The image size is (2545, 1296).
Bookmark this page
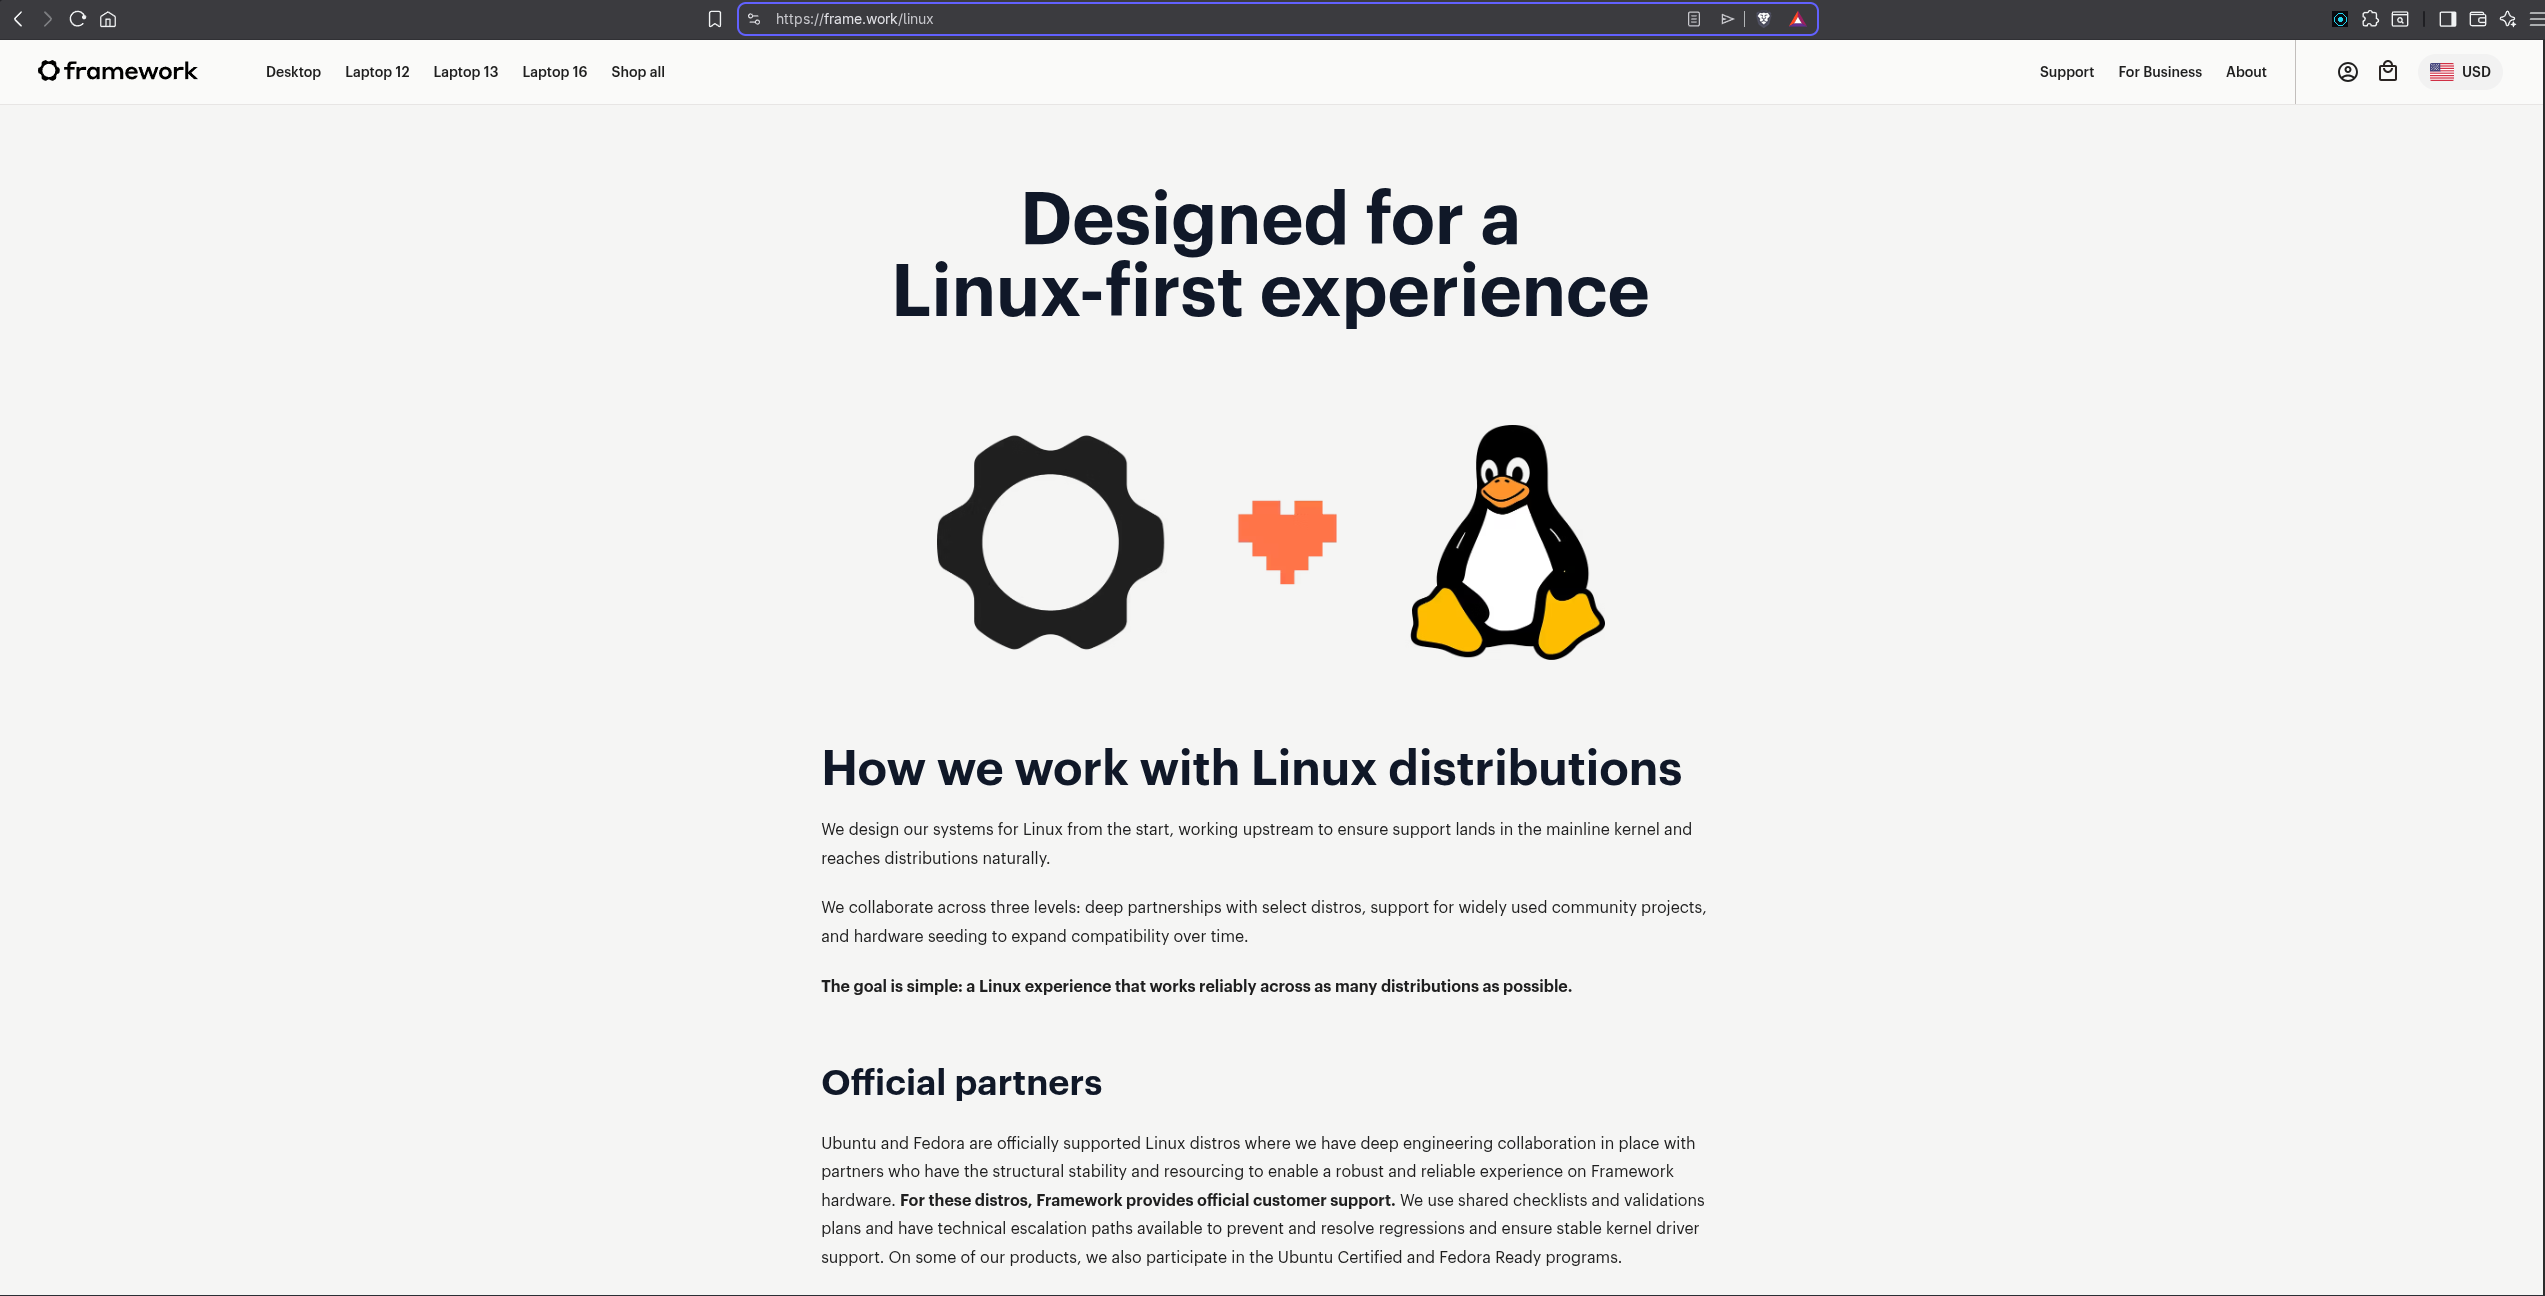pyautogui.click(x=714, y=19)
